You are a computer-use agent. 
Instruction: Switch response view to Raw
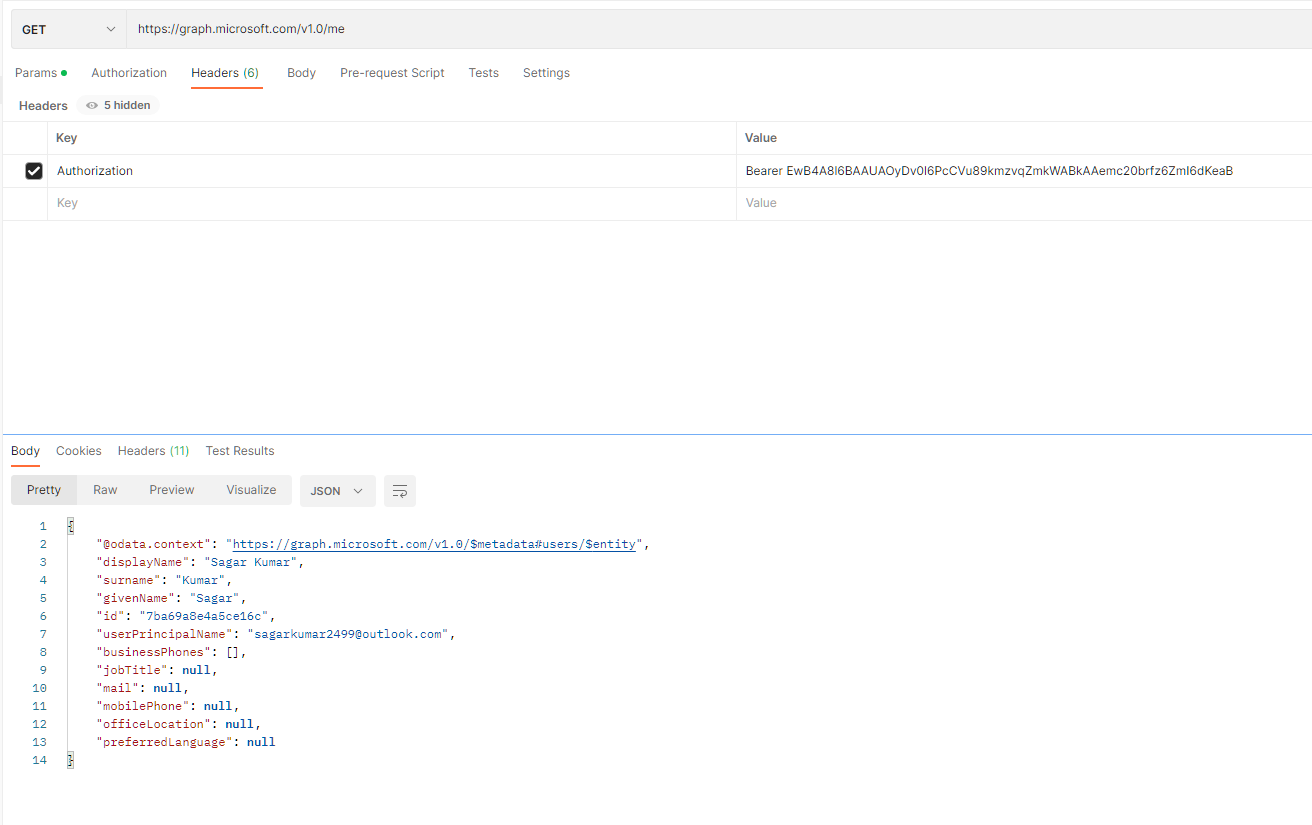coord(104,489)
